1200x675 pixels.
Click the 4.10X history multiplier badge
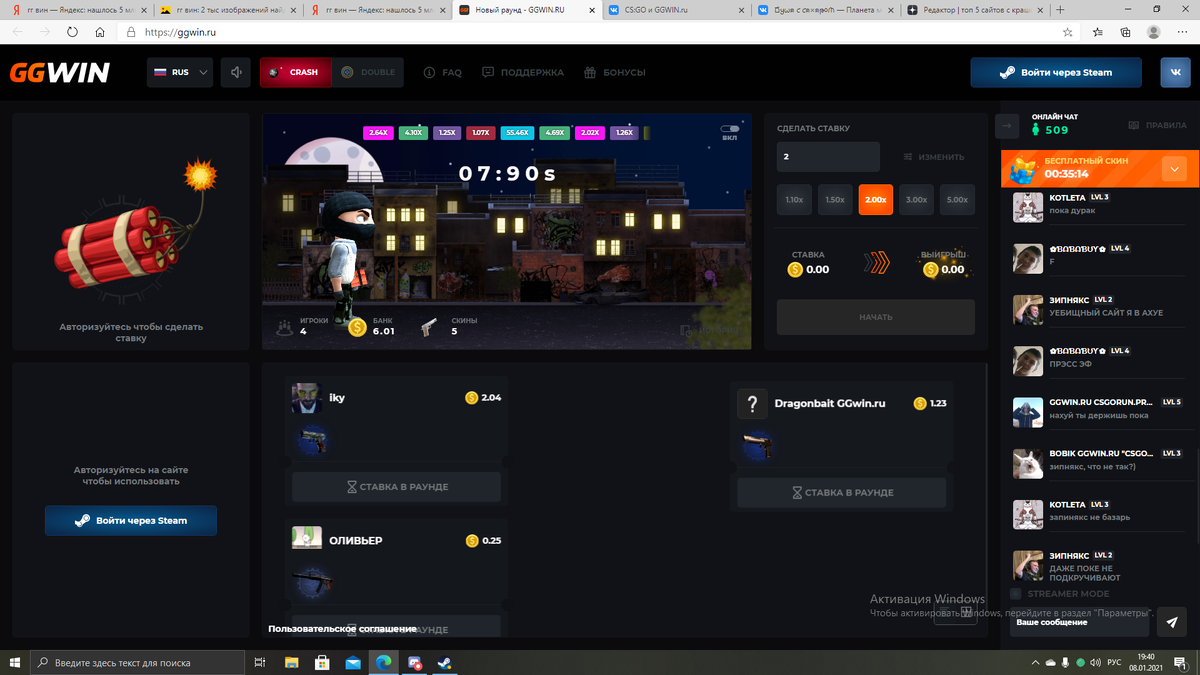pos(413,132)
